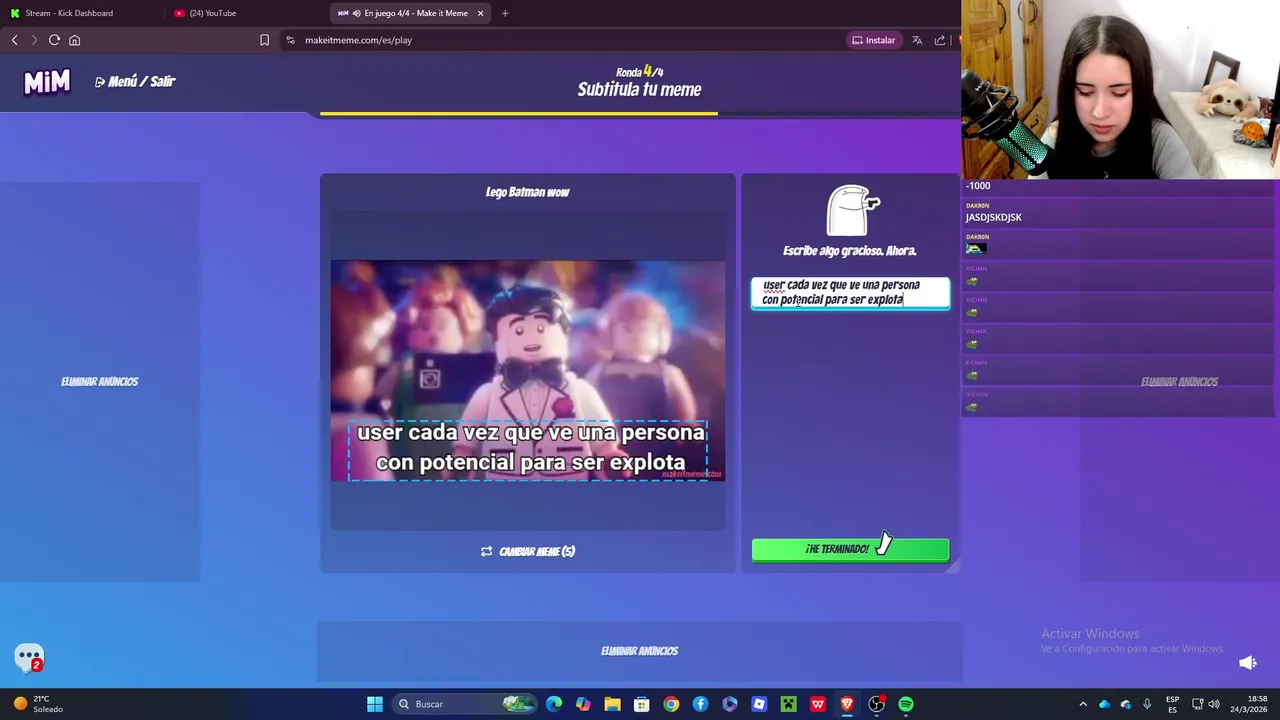The image size is (1280, 720).
Task: Open Google Chrome from the taskbar
Action: point(671,704)
